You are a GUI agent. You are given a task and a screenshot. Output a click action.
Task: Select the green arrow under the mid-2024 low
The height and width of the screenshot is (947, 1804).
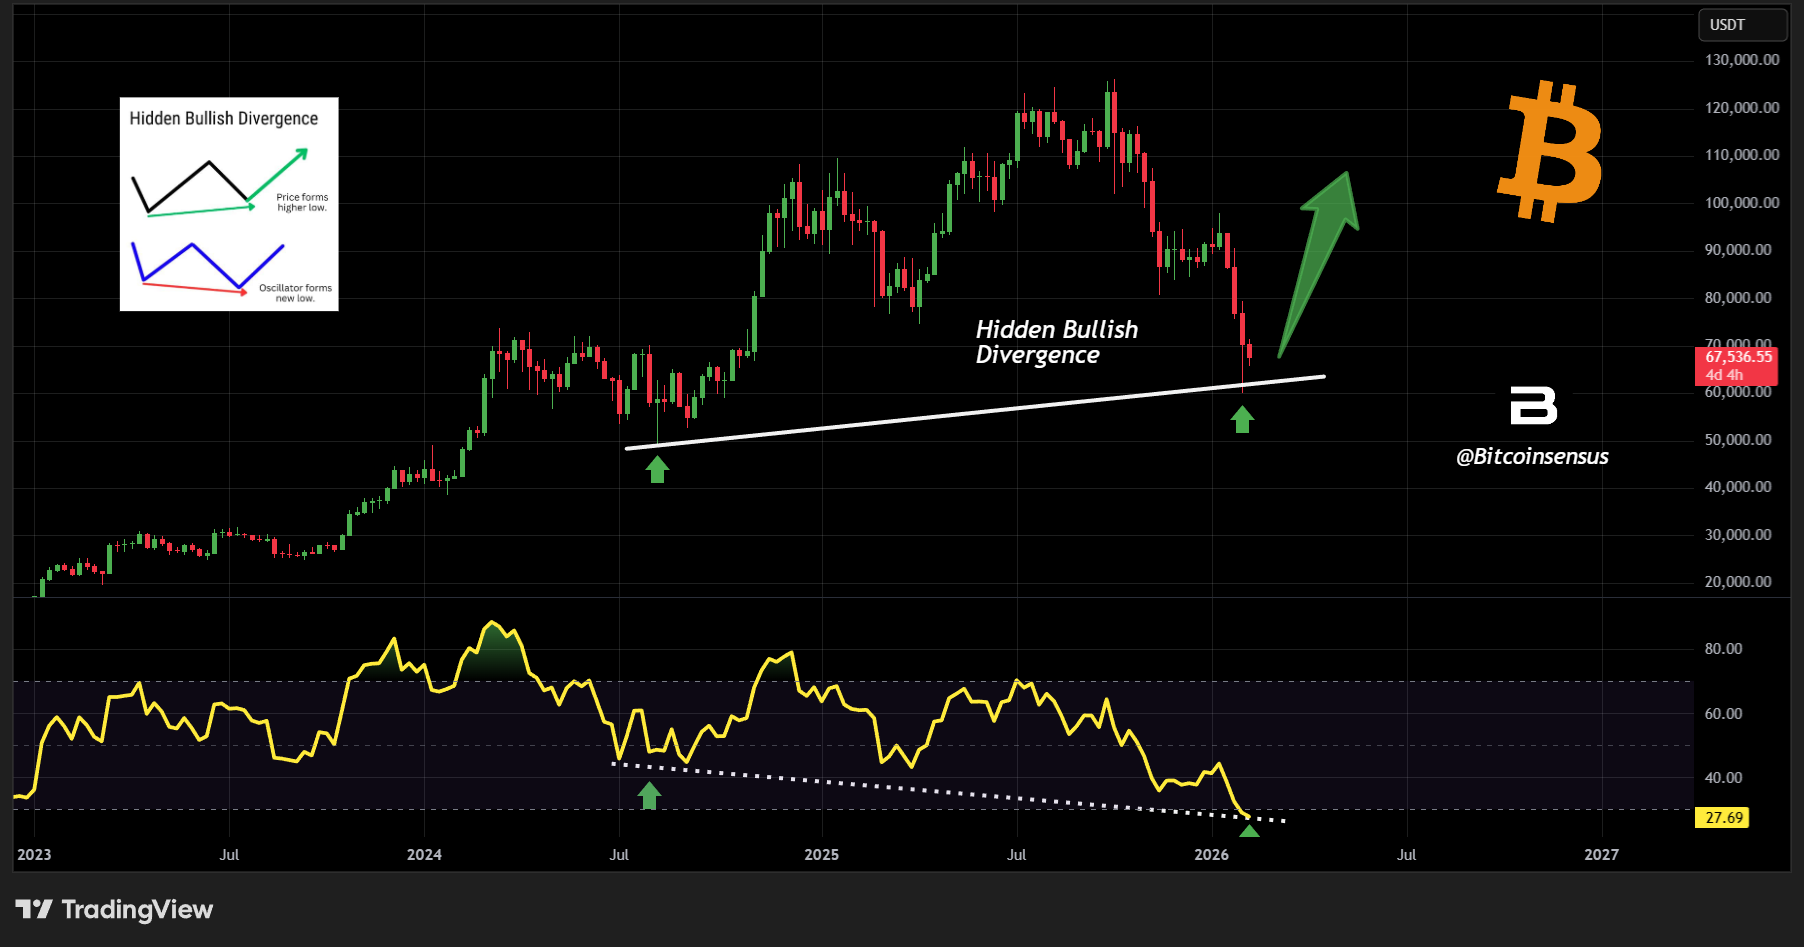coord(657,469)
